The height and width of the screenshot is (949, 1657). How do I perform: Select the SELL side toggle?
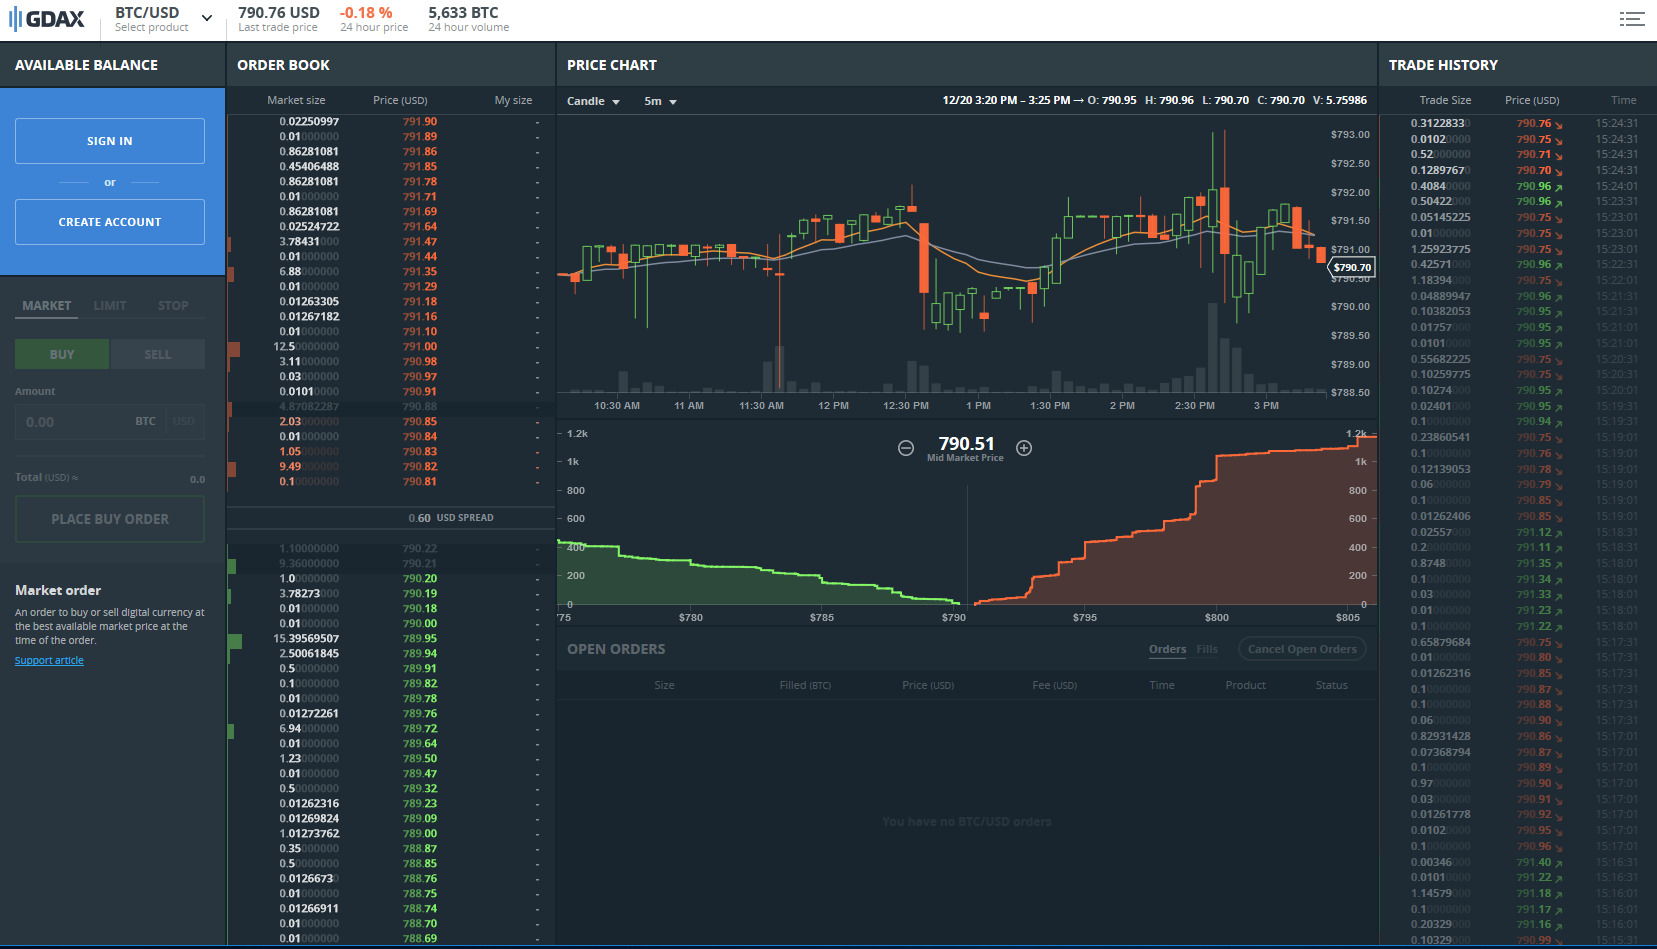[x=157, y=354]
